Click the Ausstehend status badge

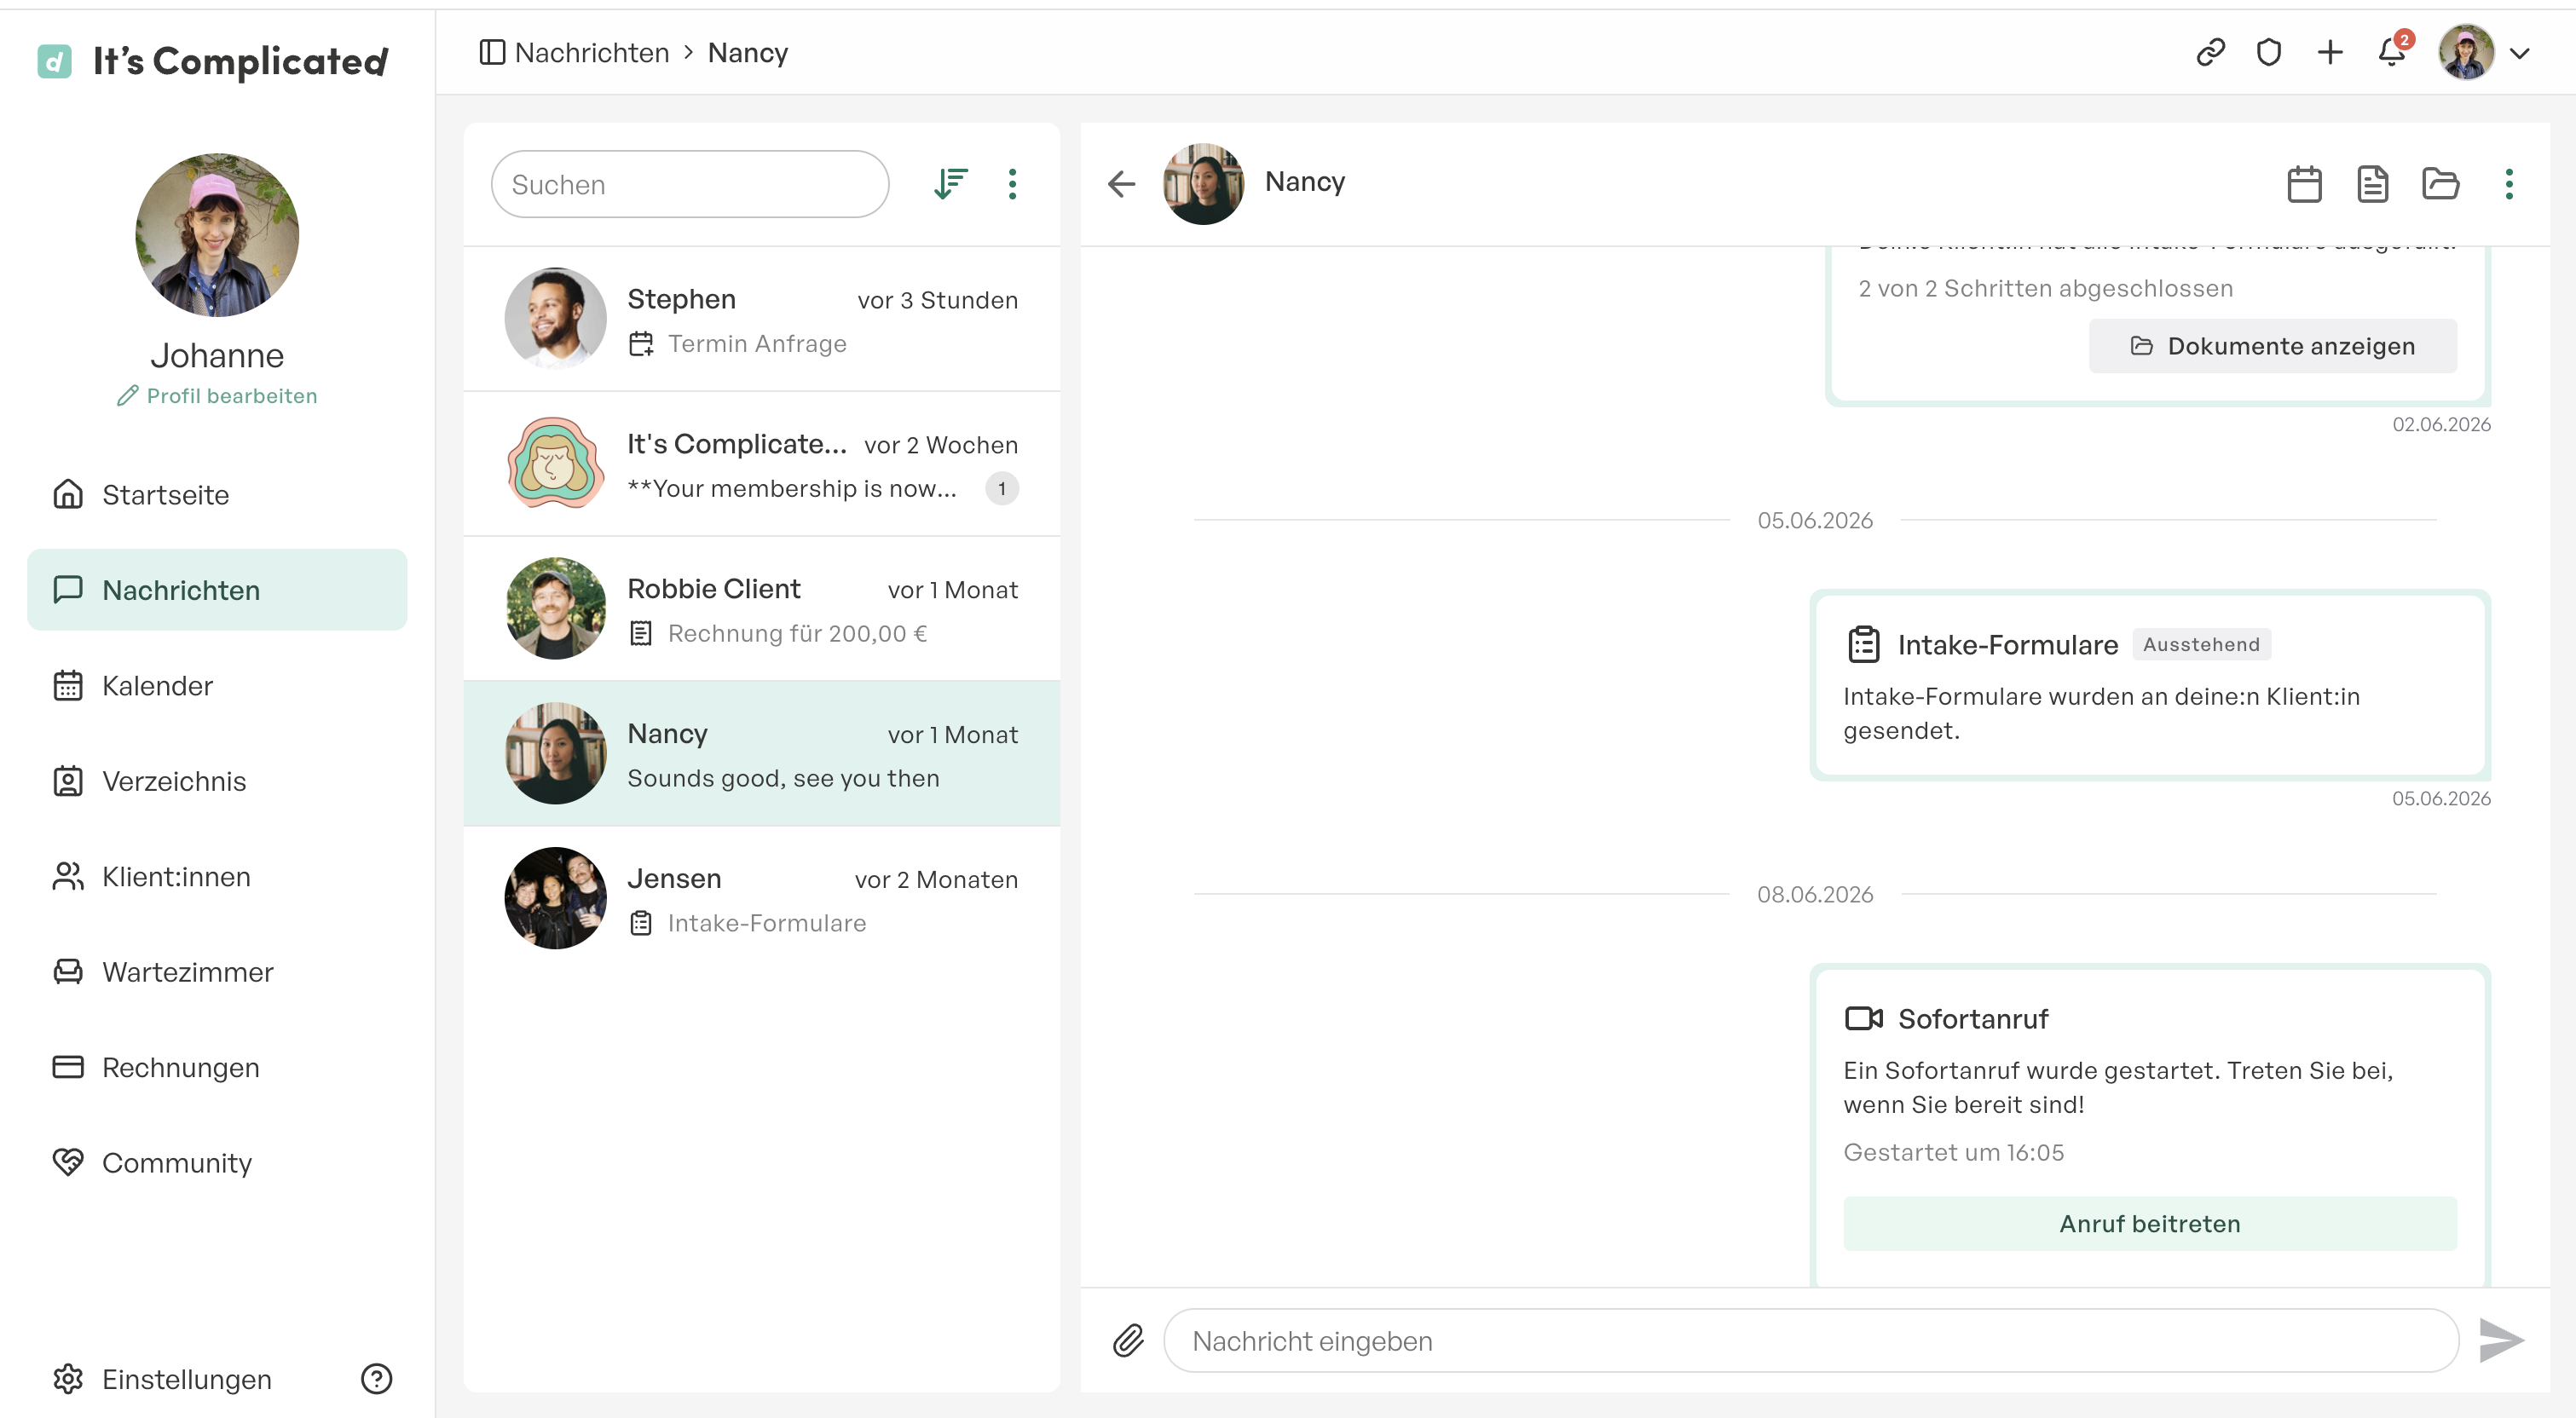tap(2201, 644)
